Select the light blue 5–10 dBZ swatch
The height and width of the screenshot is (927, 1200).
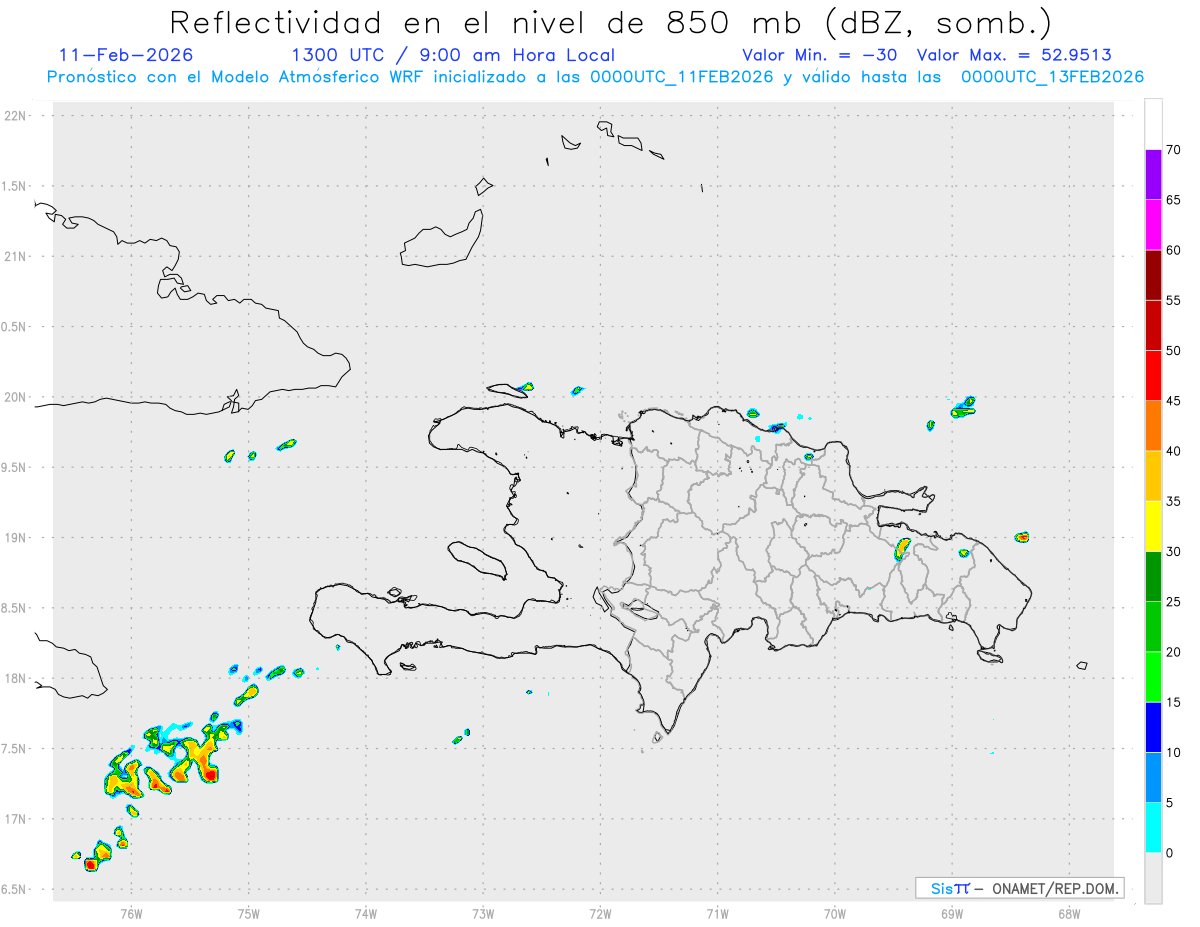[x=1153, y=778]
